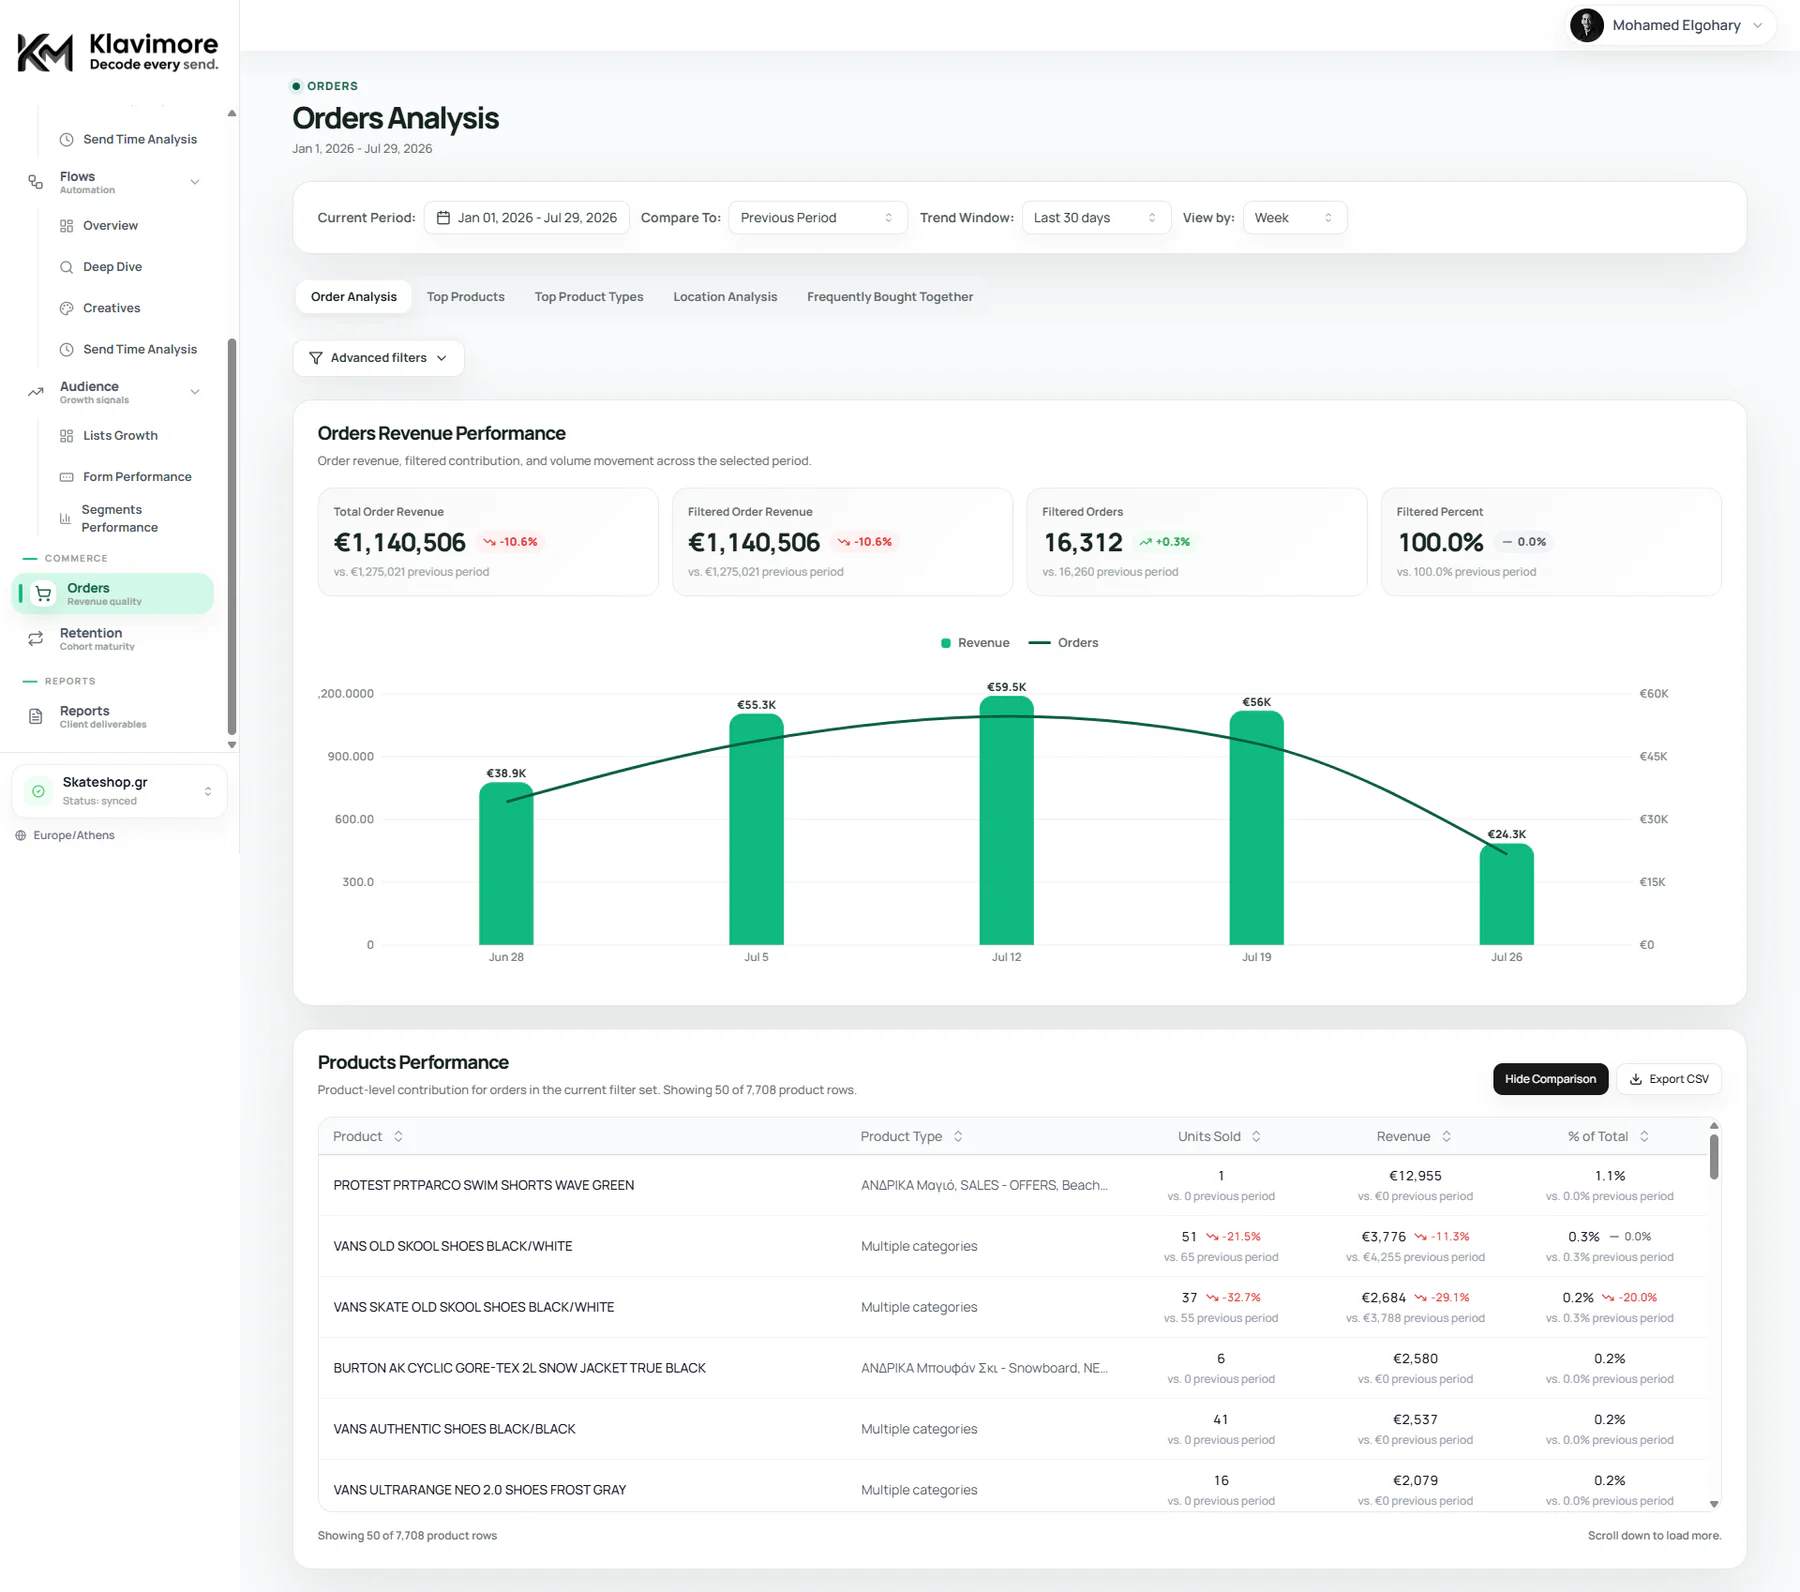Select the Order Analysis tab
Screen dimensions: 1800x1592
[354, 297]
